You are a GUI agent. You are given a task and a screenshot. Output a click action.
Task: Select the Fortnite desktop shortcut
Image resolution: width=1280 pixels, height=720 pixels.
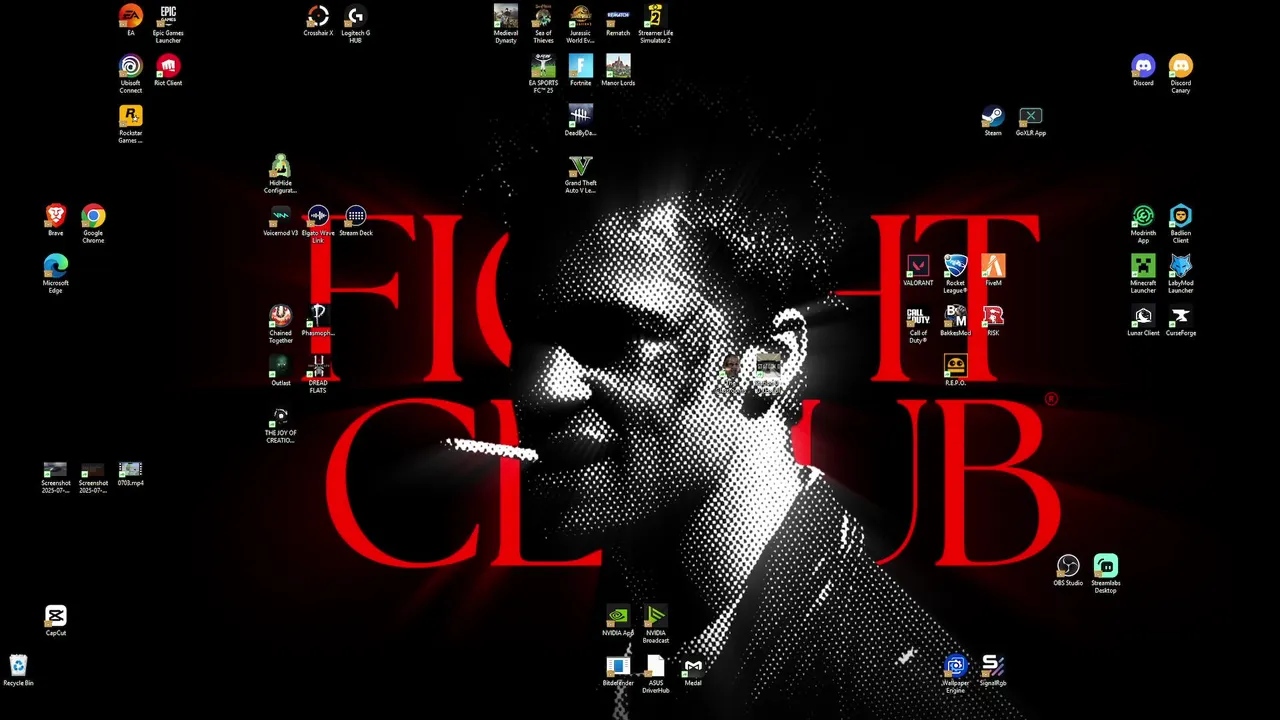[580, 67]
